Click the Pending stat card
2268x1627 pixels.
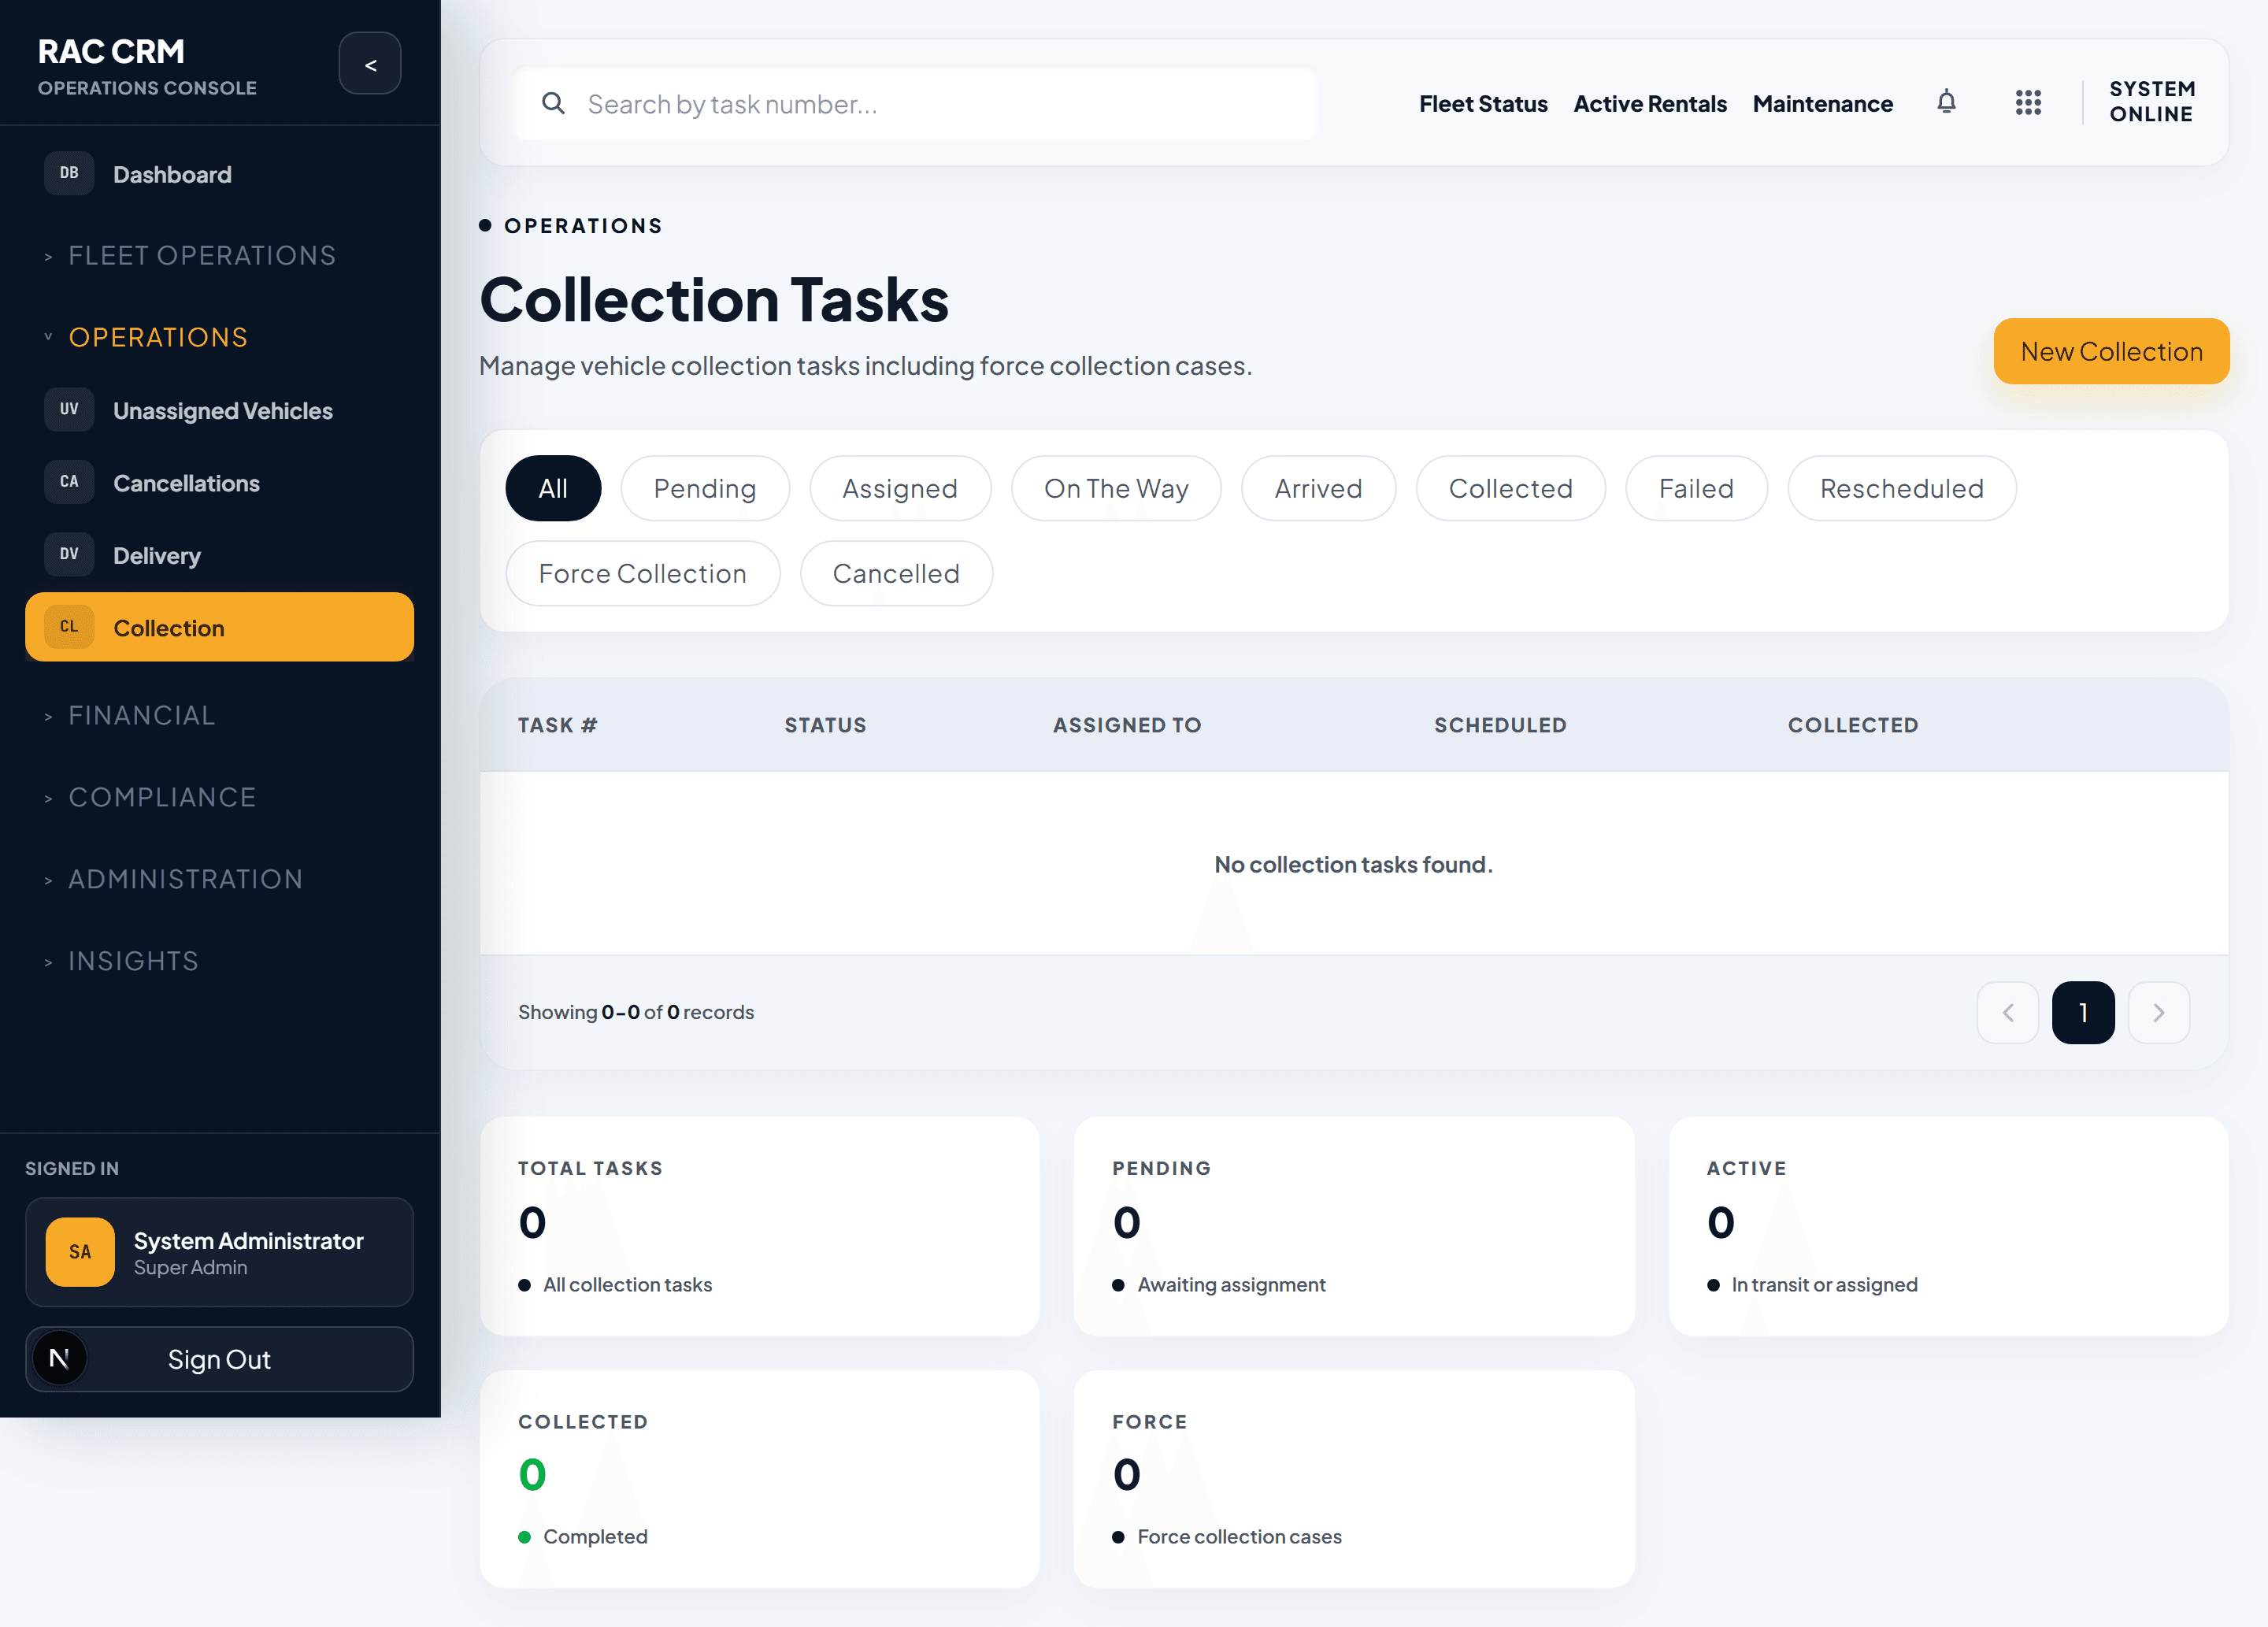pyautogui.click(x=1354, y=1226)
